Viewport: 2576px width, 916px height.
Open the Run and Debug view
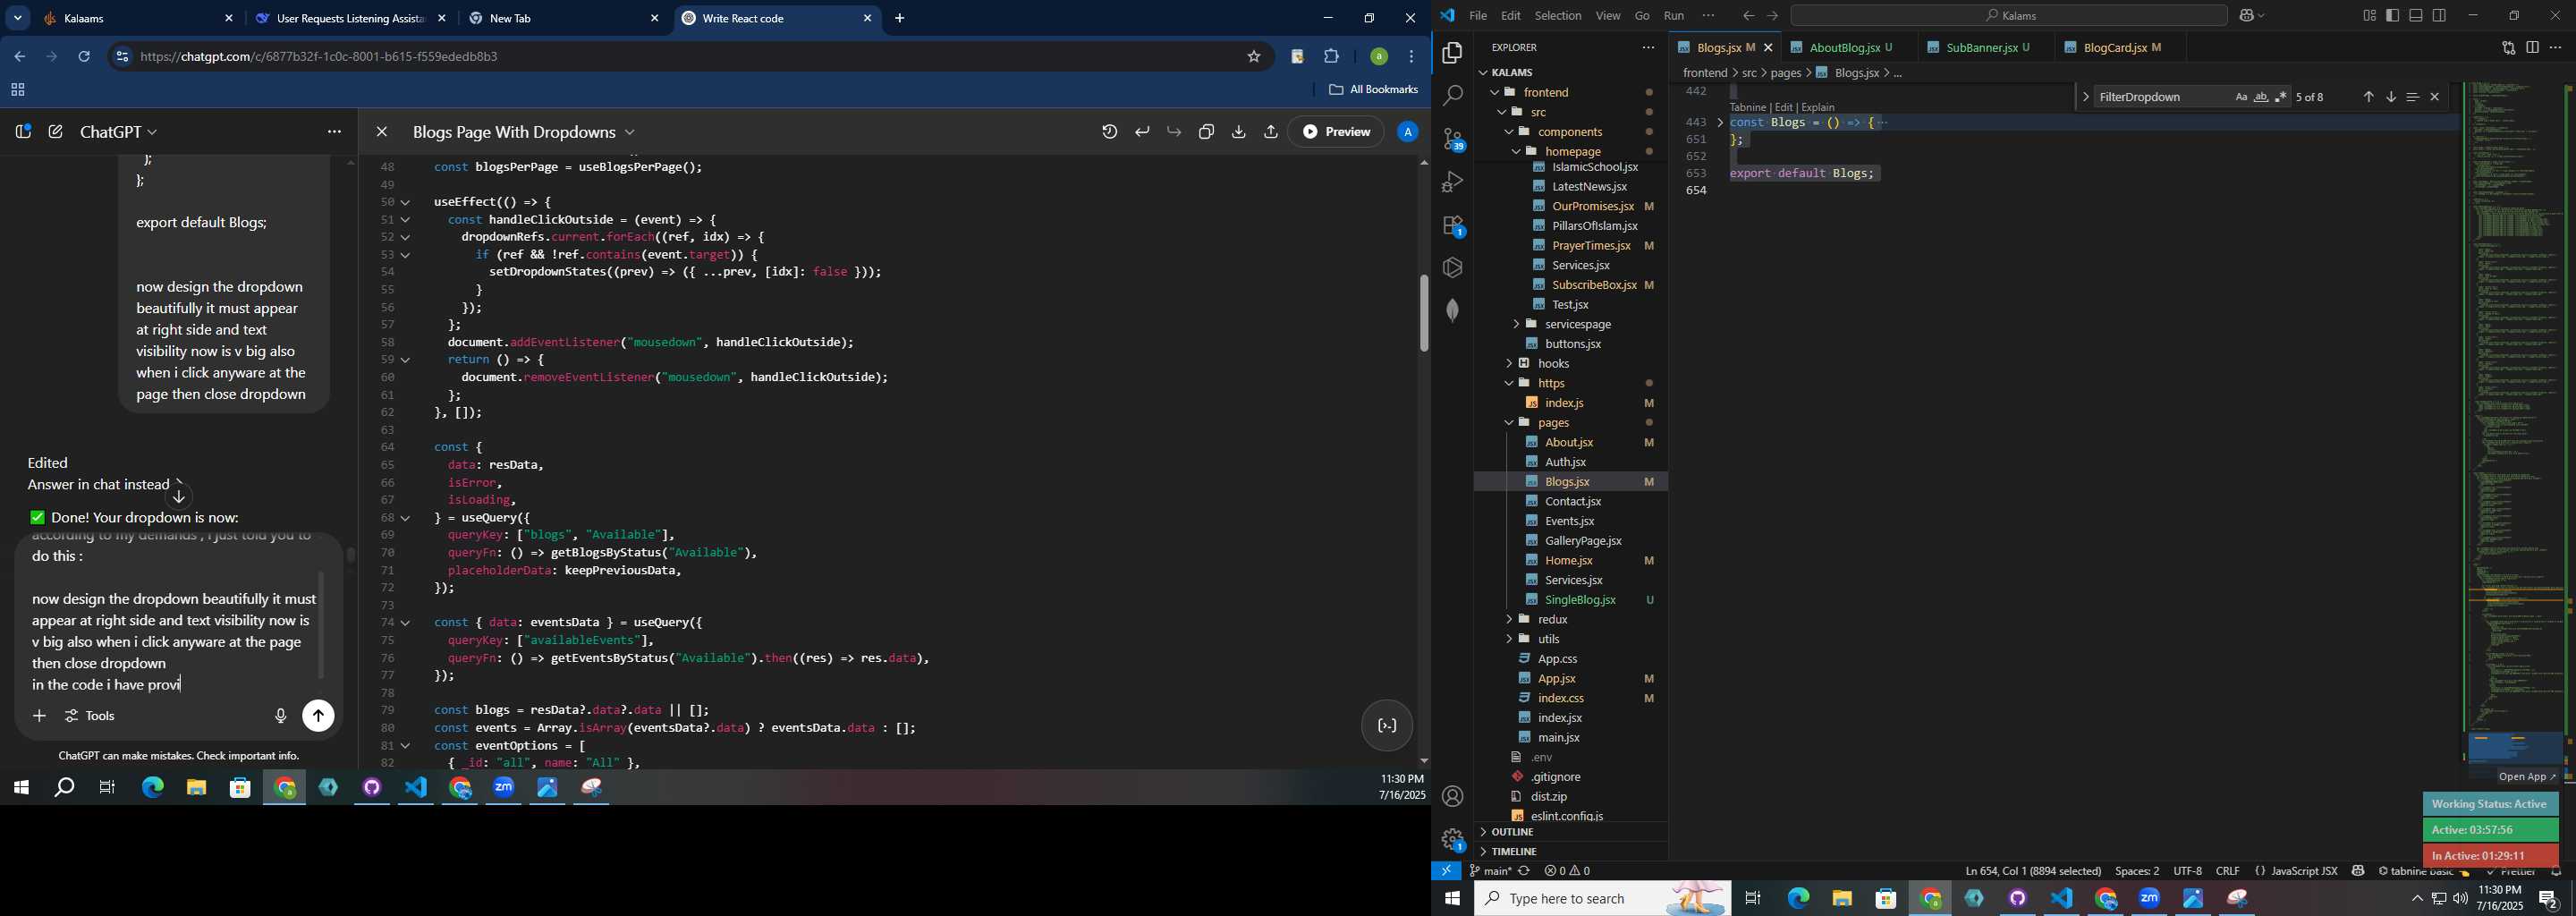click(x=1452, y=182)
